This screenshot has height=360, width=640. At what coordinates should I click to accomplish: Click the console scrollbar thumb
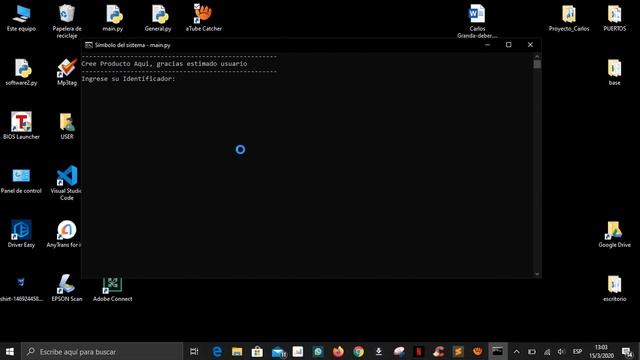(537, 64)
